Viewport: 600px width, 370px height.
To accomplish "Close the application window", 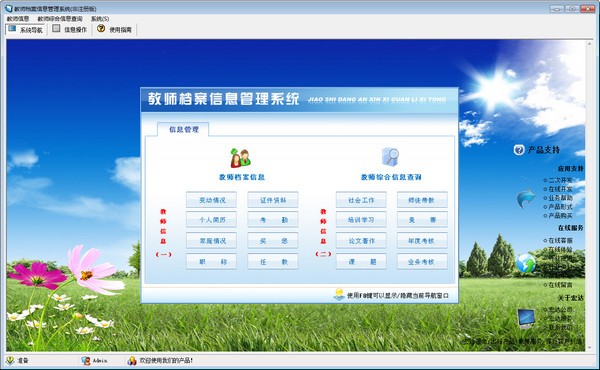I will pyautogui.click(x=587, y=8).
